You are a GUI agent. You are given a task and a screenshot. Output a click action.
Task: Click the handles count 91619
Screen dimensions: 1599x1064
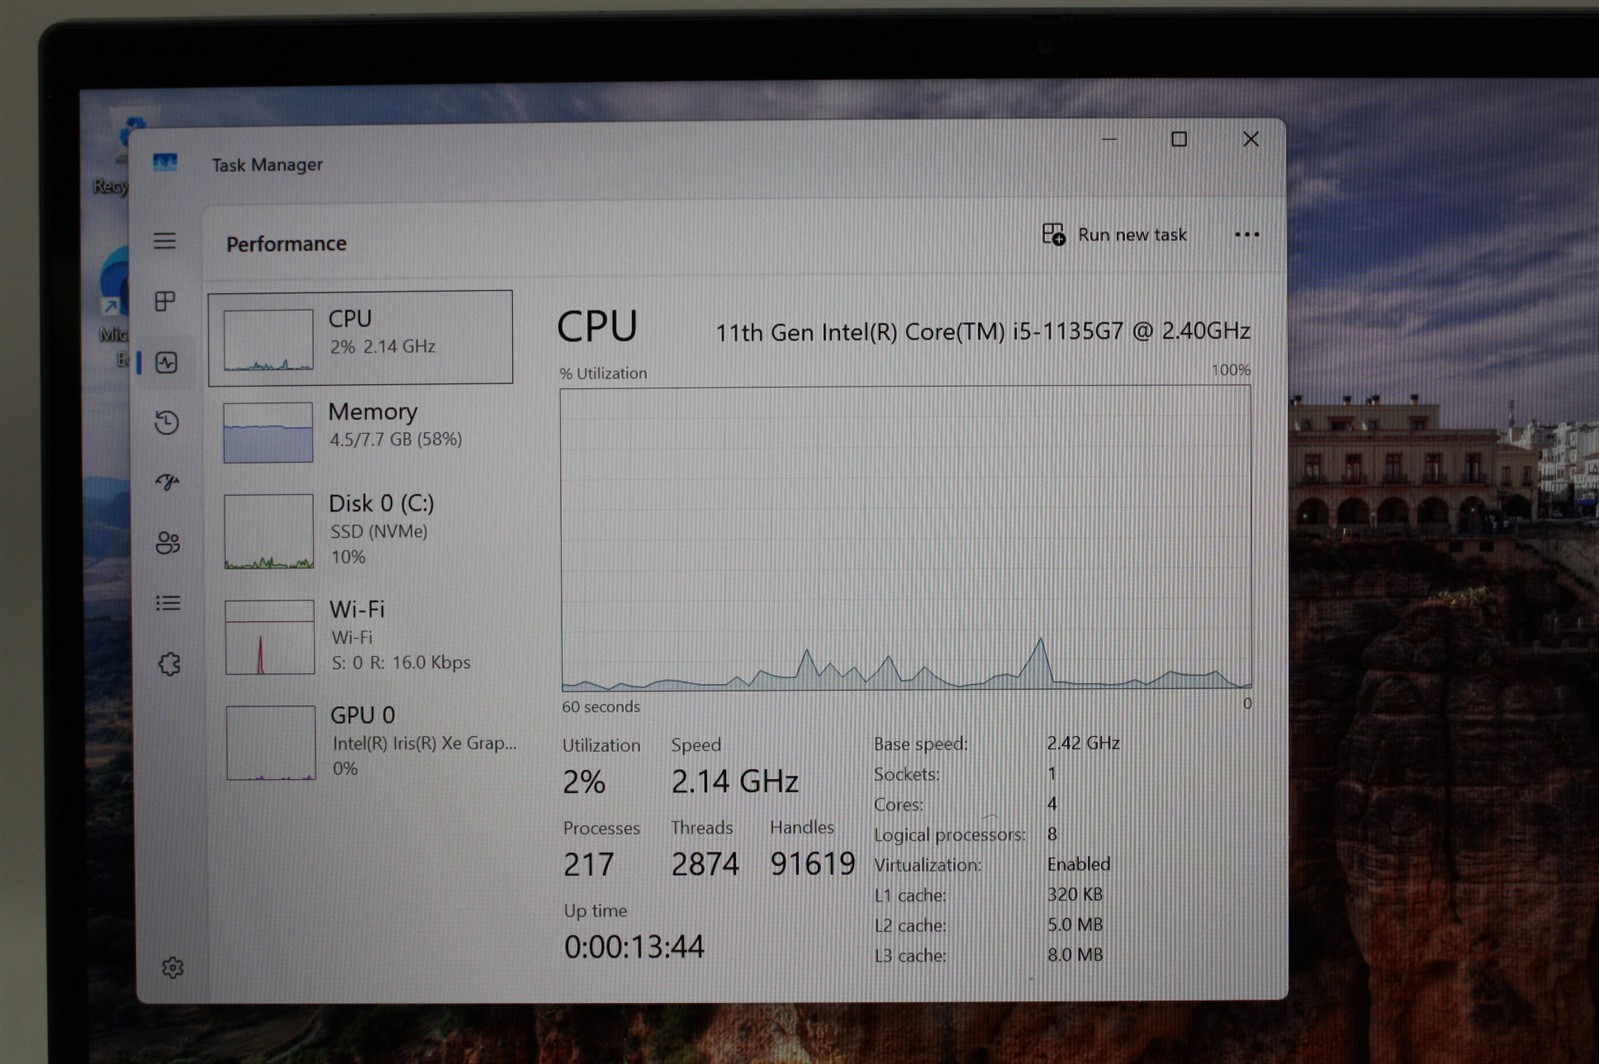click(813, 863)
